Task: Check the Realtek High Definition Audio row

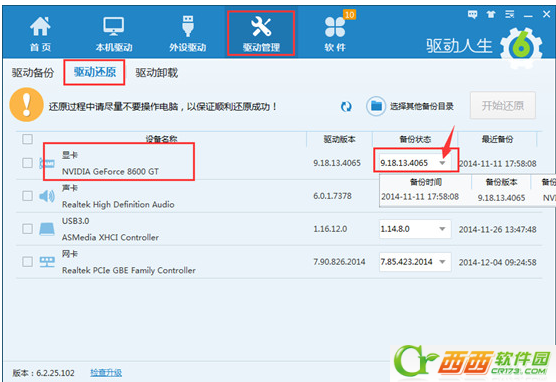Action: pos(27,196)
